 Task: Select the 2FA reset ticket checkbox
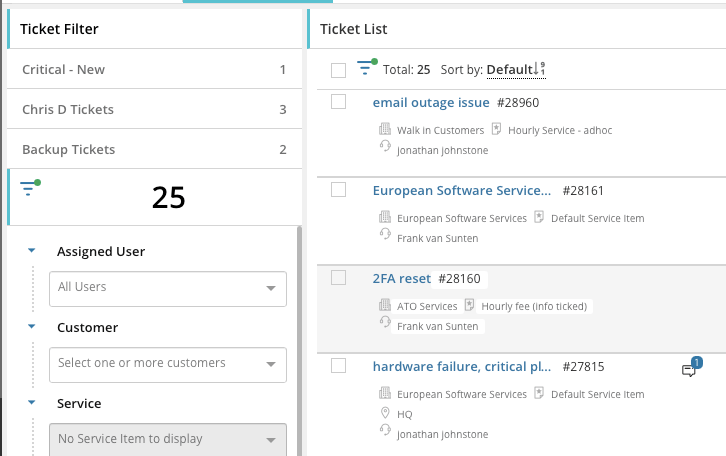coord(338,278)
